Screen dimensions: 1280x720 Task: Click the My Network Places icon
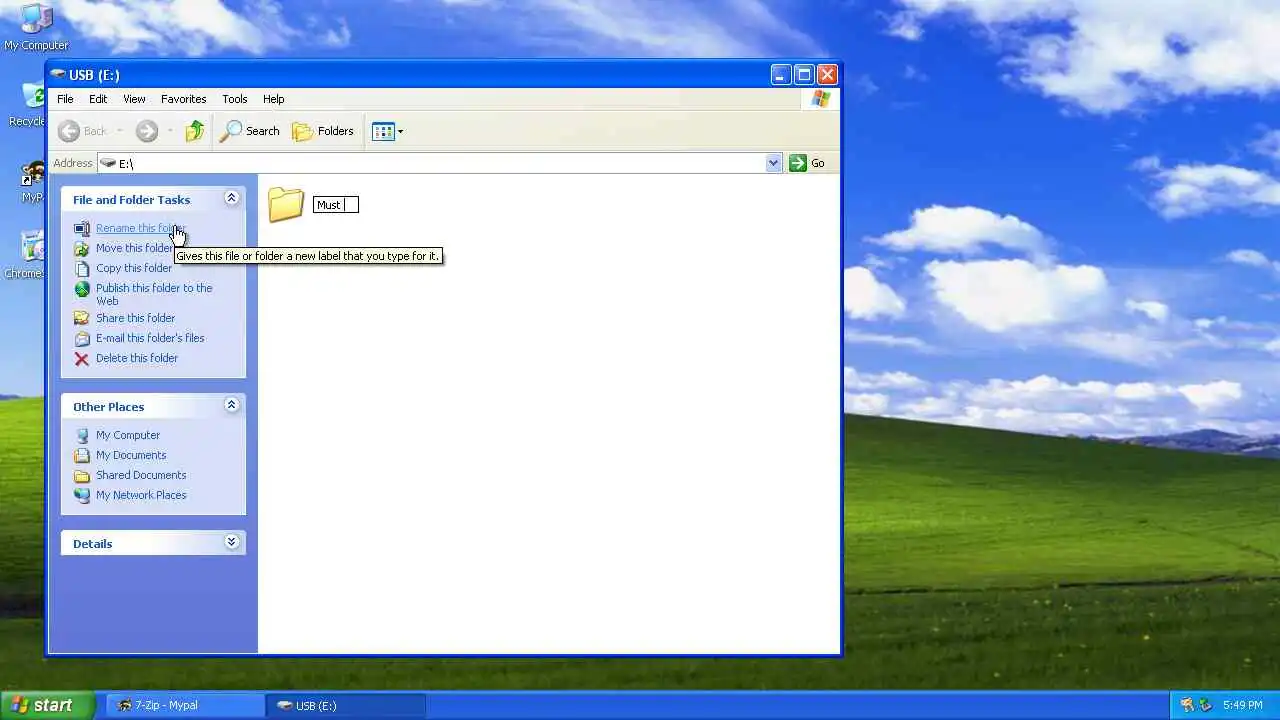click(82, 495)
